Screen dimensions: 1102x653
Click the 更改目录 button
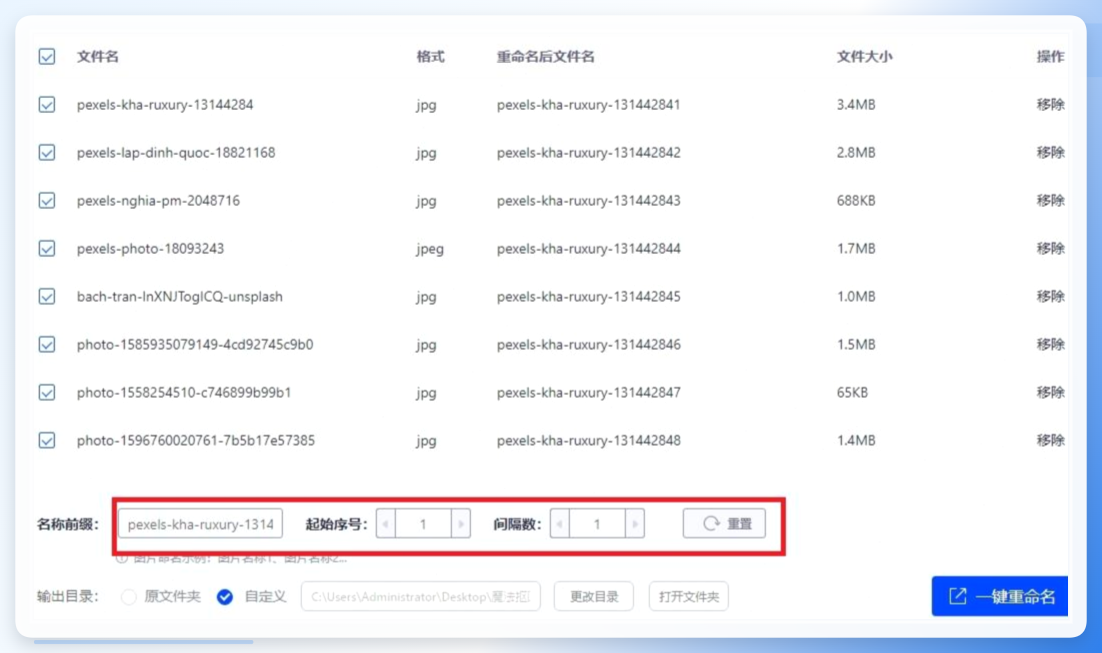coord(594,597)
